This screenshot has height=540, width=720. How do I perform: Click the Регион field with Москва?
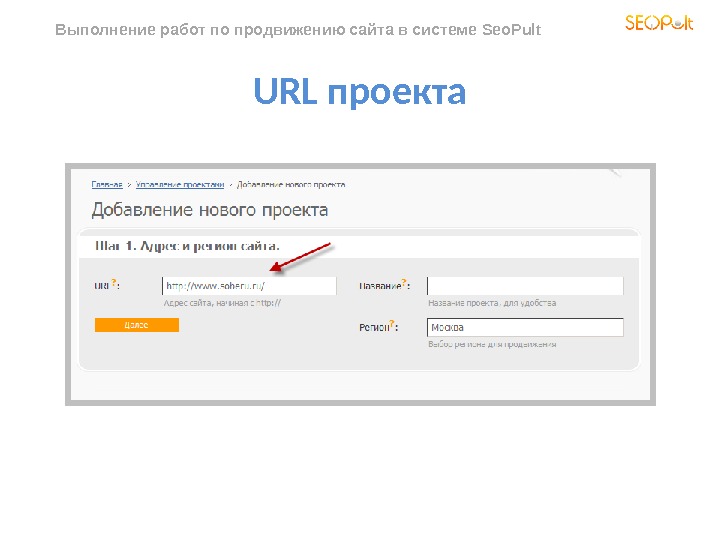coord(525,327)
